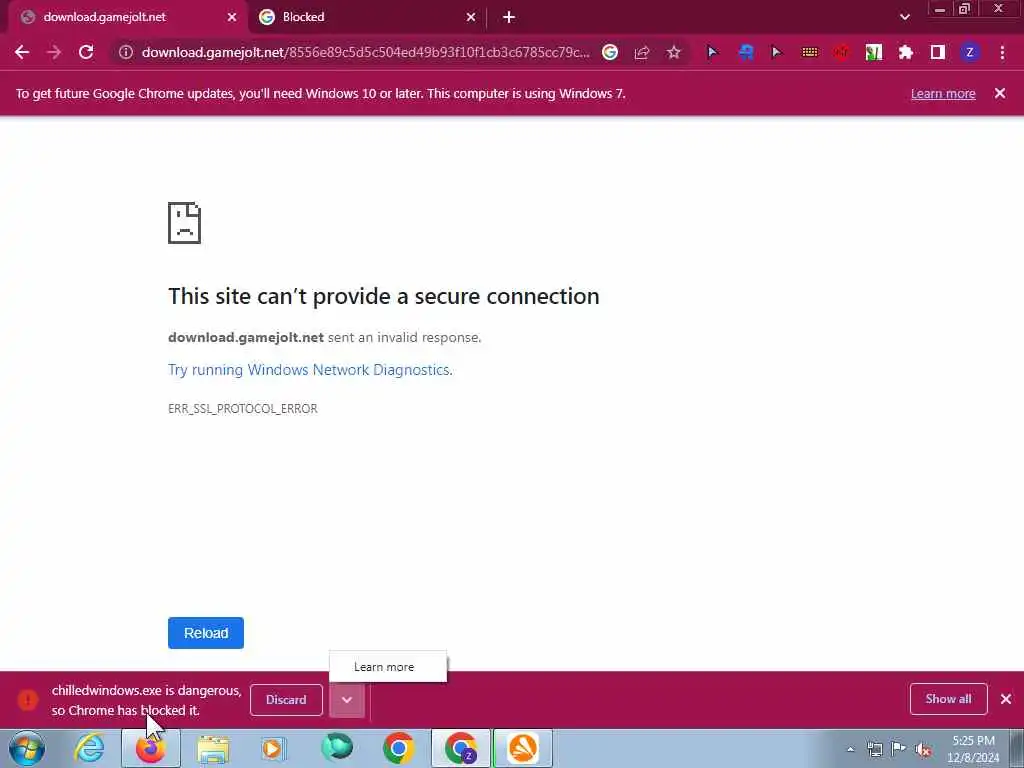Viewport: 1024px width, 768px height.
Task: Close the Blocked tab
Action: pyautogui.click(x=471, y=17)
